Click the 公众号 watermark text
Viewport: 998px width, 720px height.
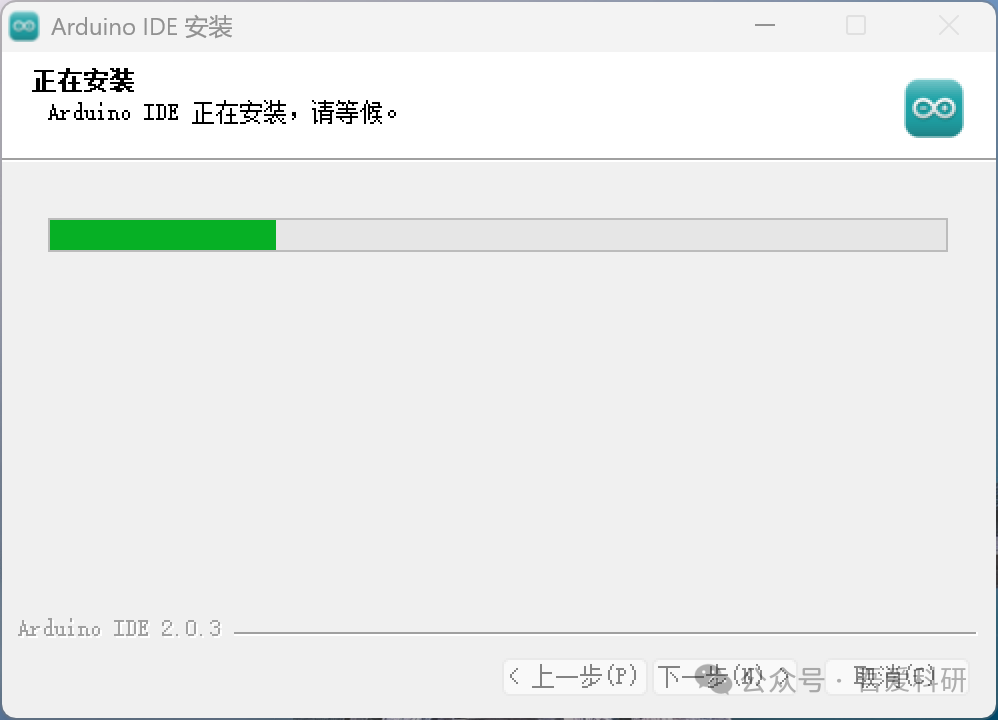tap(784, 680)
